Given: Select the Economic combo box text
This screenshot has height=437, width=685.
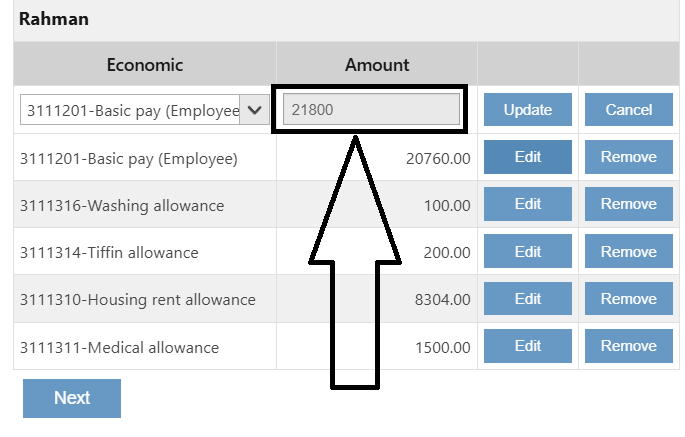Looking at the screenshot, I should point(130,110).
